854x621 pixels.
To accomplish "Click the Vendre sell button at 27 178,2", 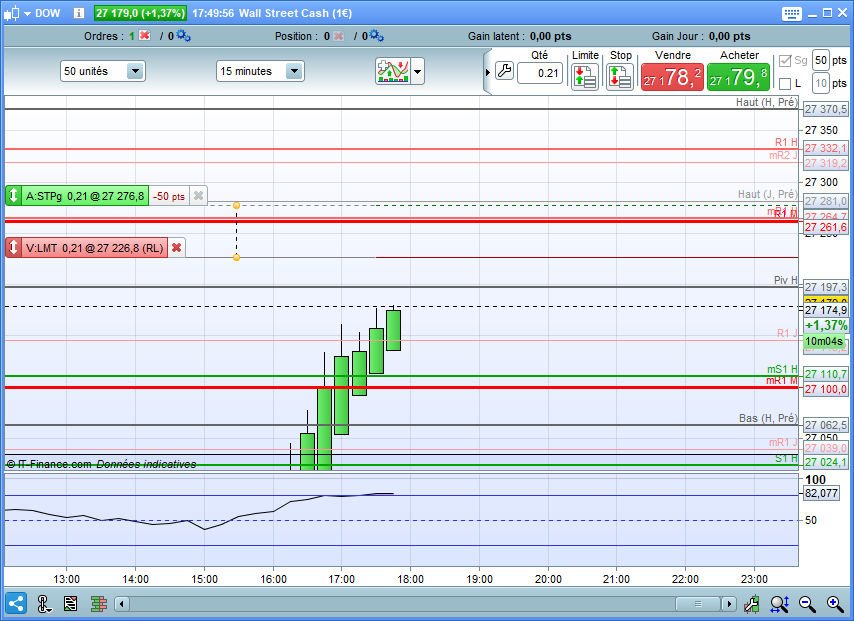I will tap(672, 77).
